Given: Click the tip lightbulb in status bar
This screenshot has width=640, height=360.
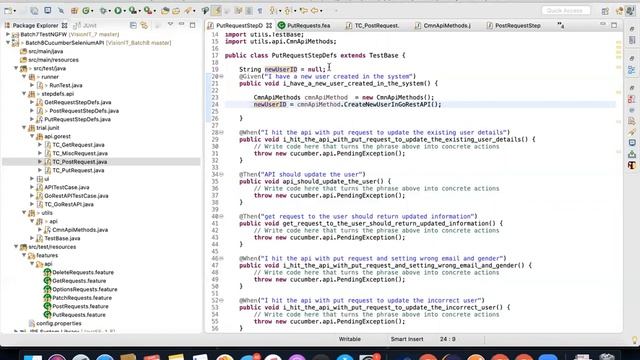Looking at the screenshot, I should (634, 340).
